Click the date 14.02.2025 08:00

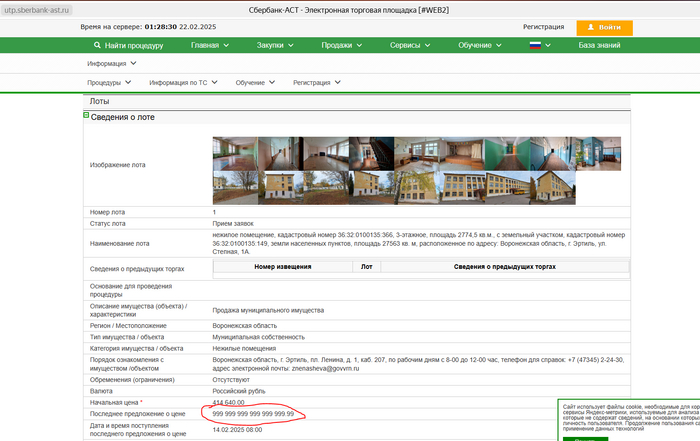237,430
